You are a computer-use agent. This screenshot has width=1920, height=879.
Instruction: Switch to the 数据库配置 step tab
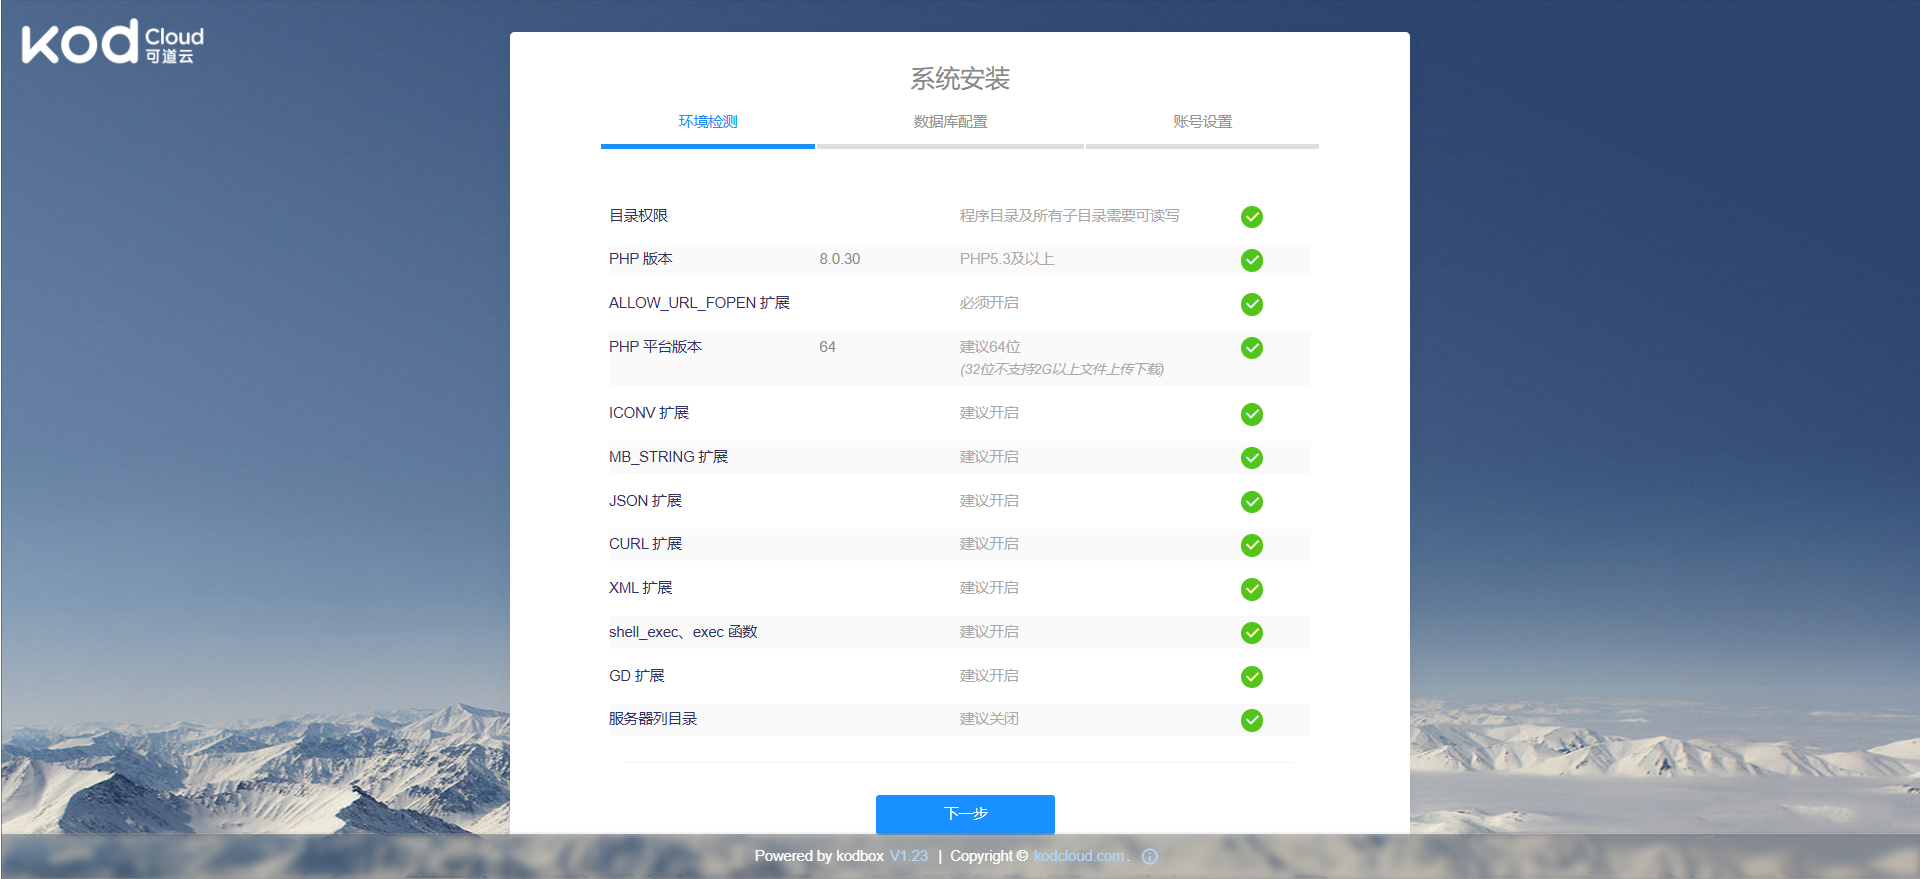click(x=950, y=122)
